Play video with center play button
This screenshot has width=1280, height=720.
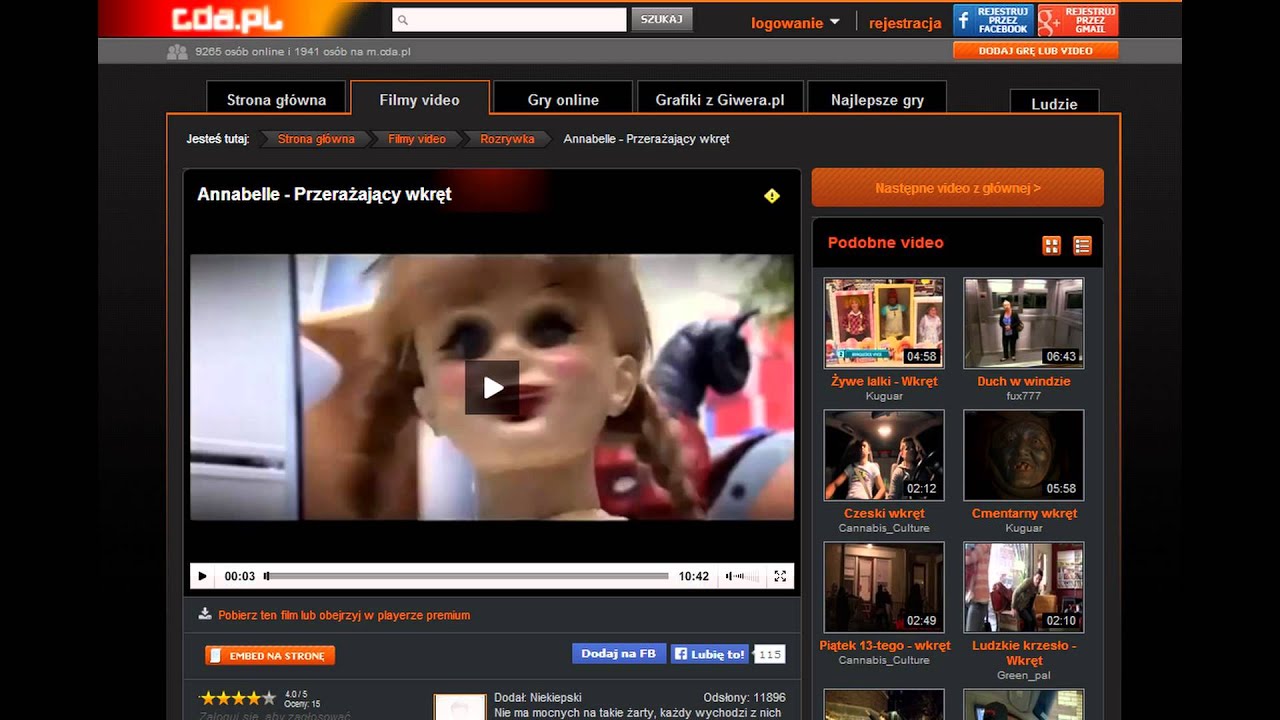[492, 387]
